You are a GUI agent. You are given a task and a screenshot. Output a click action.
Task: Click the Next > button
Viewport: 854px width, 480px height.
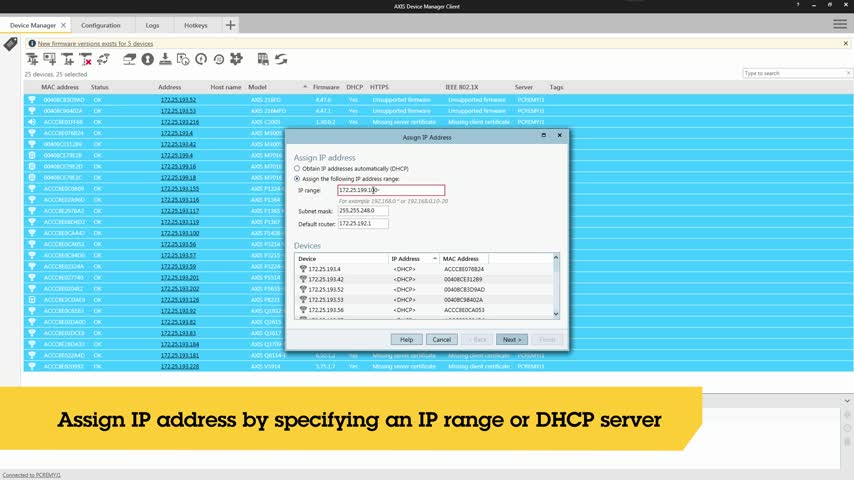(512, 339)
